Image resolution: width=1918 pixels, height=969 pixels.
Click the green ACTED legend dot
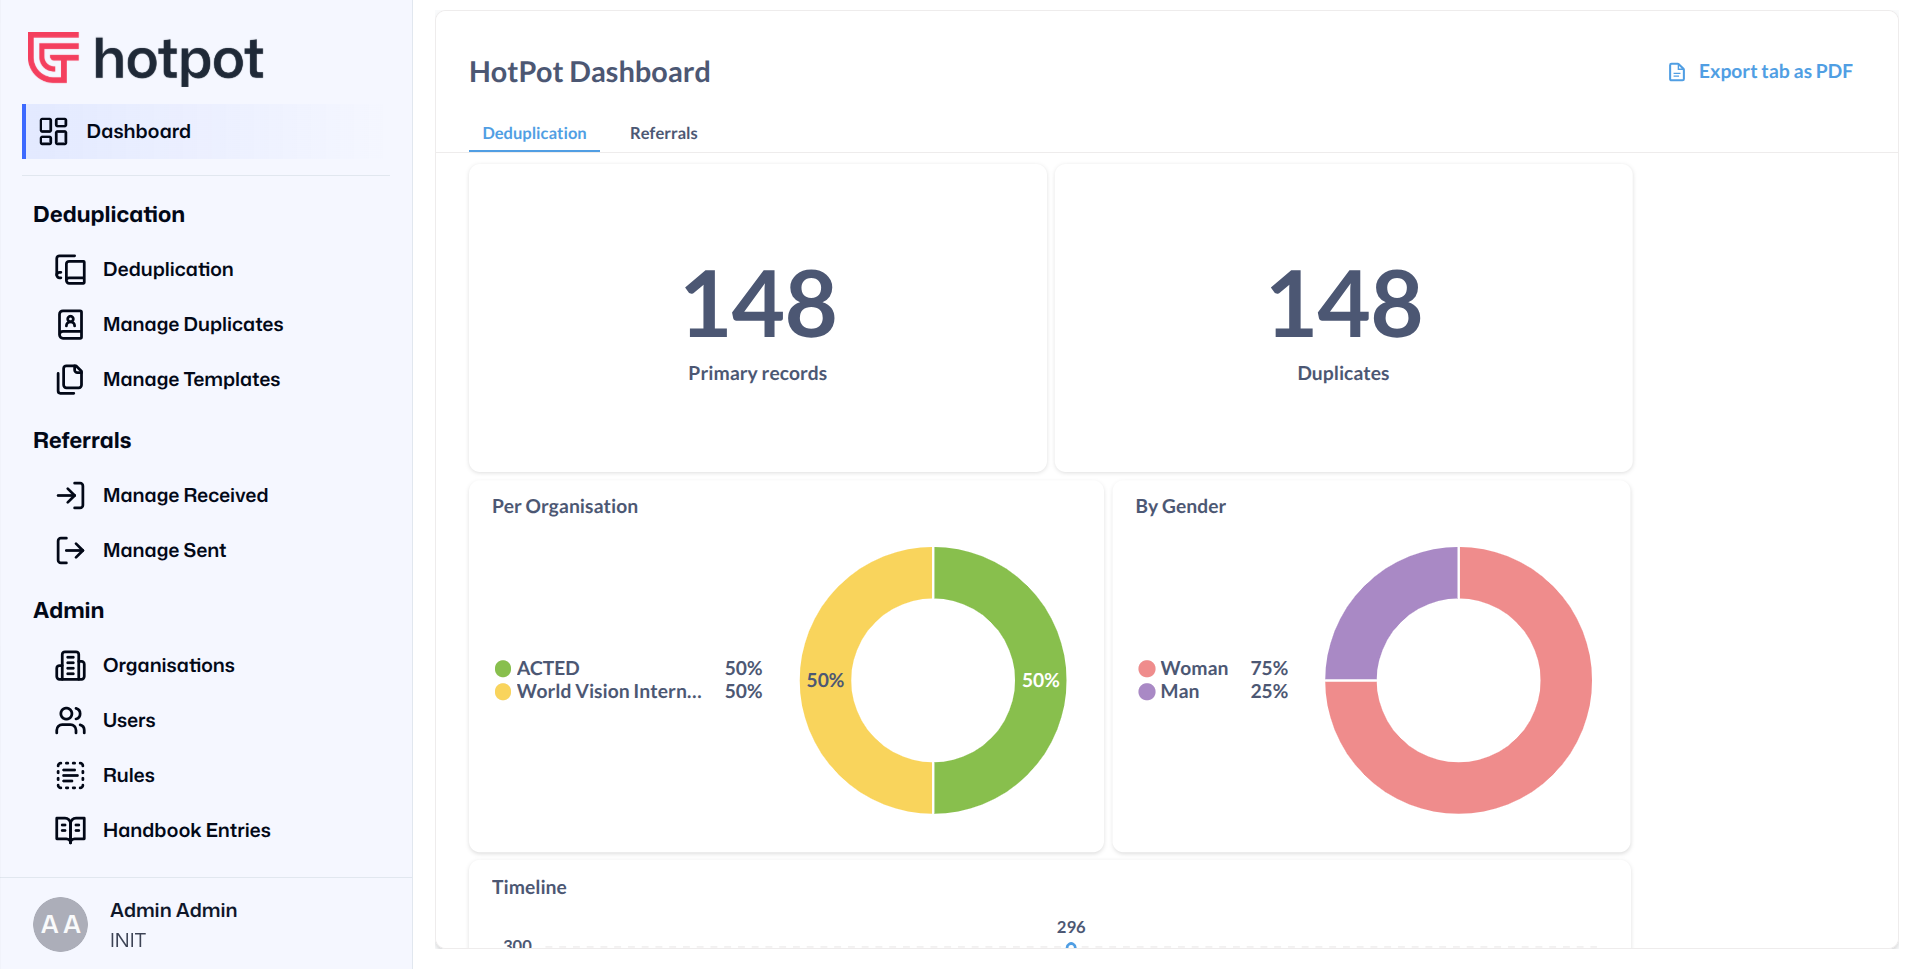(503, 668)
